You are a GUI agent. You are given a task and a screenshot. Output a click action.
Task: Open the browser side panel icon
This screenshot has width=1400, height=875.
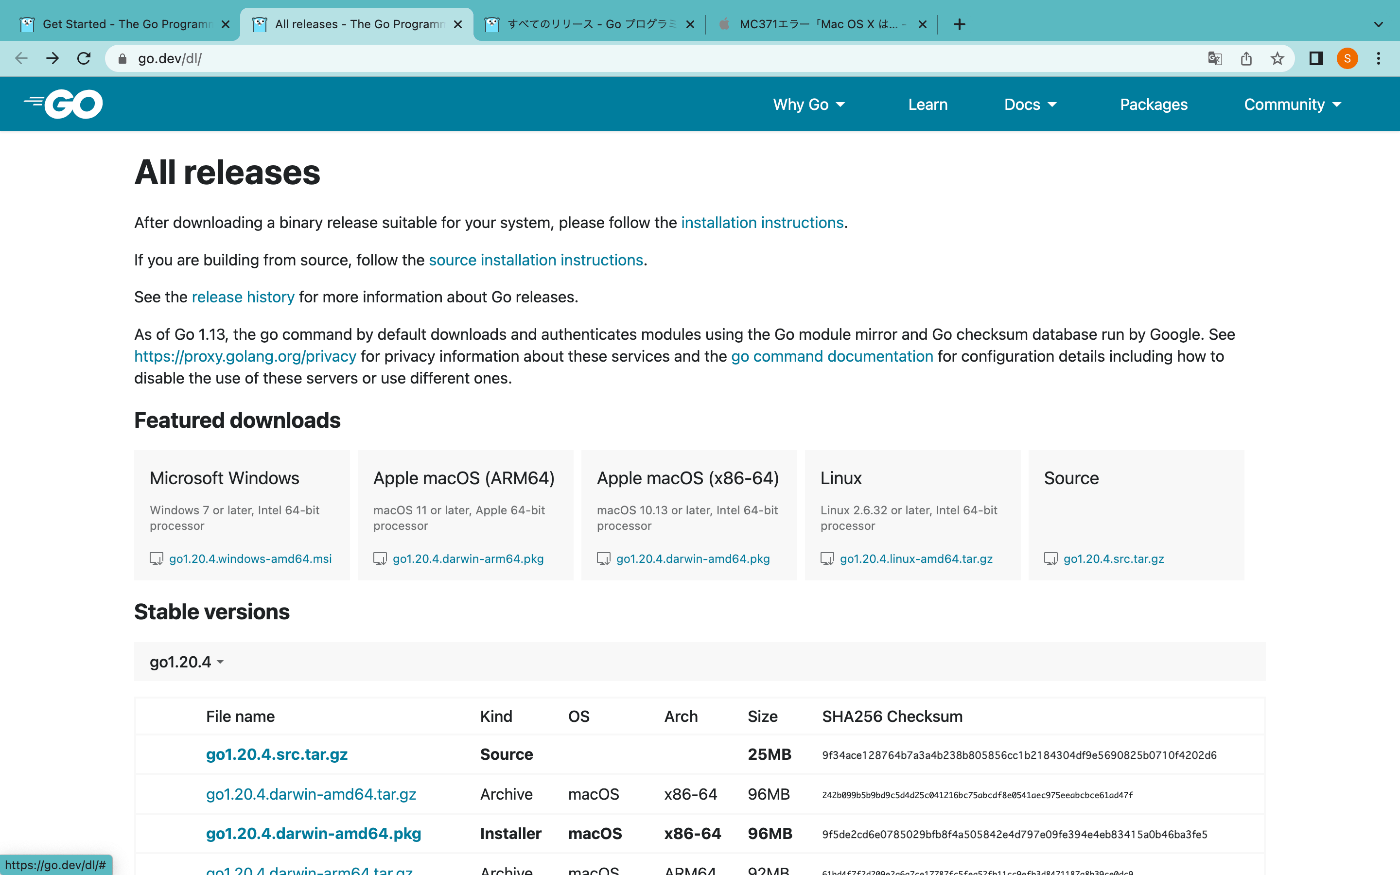point(1316,58)
